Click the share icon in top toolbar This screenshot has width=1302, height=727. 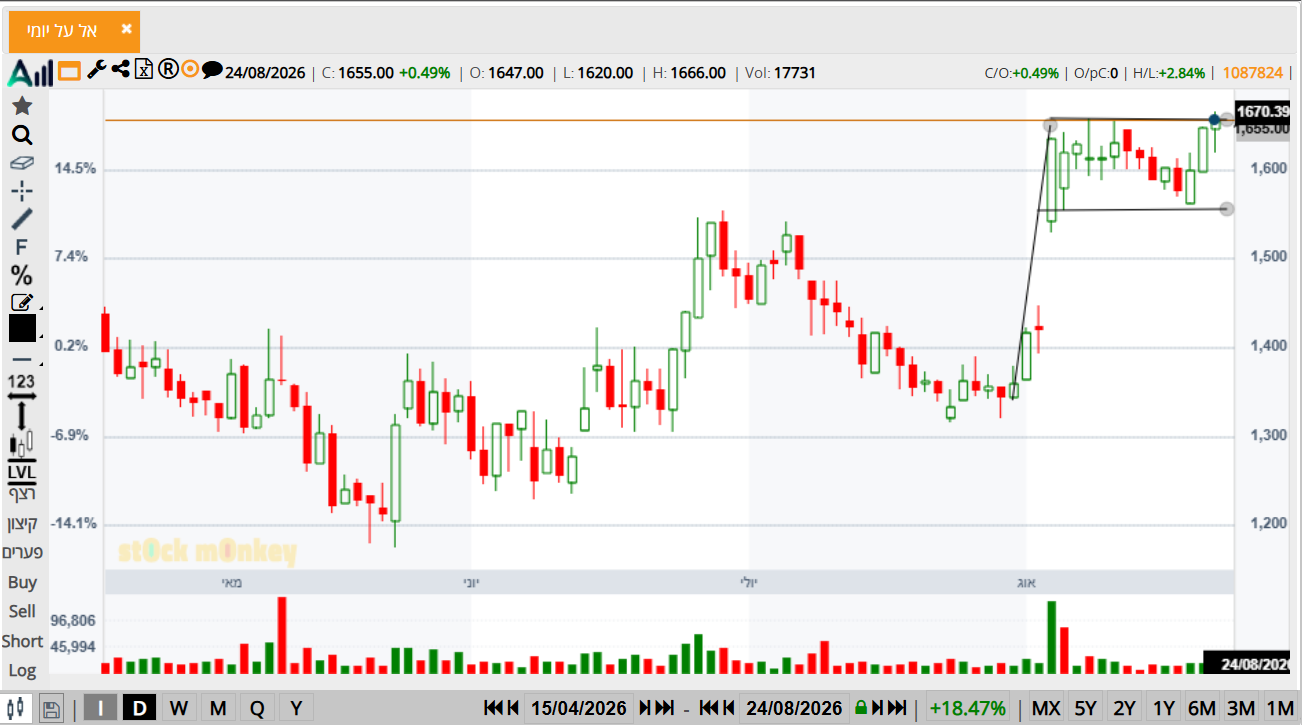(x=121, y=69)
